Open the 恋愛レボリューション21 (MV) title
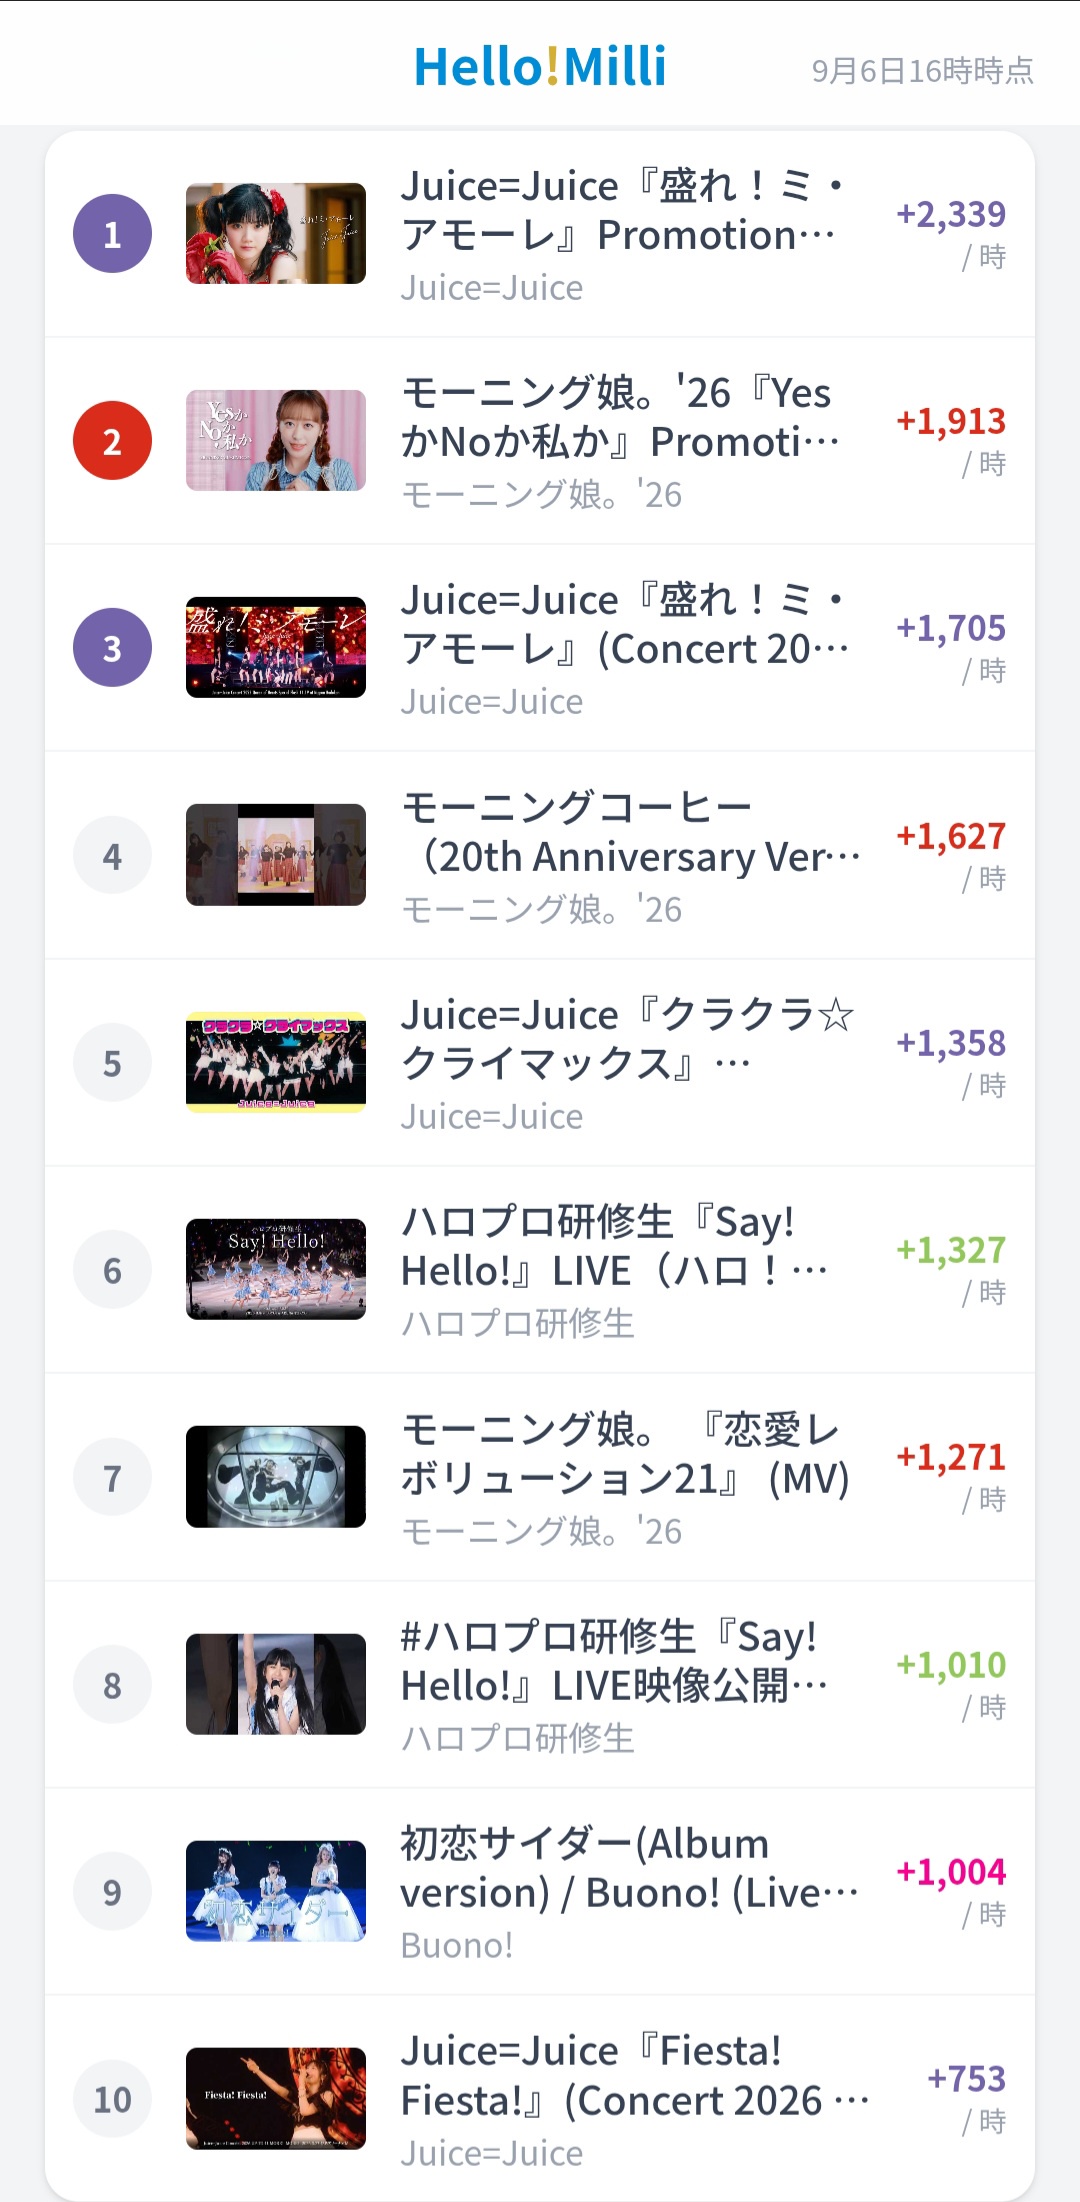This screenshot has height=2202, width=1080. coord(626,1454)
